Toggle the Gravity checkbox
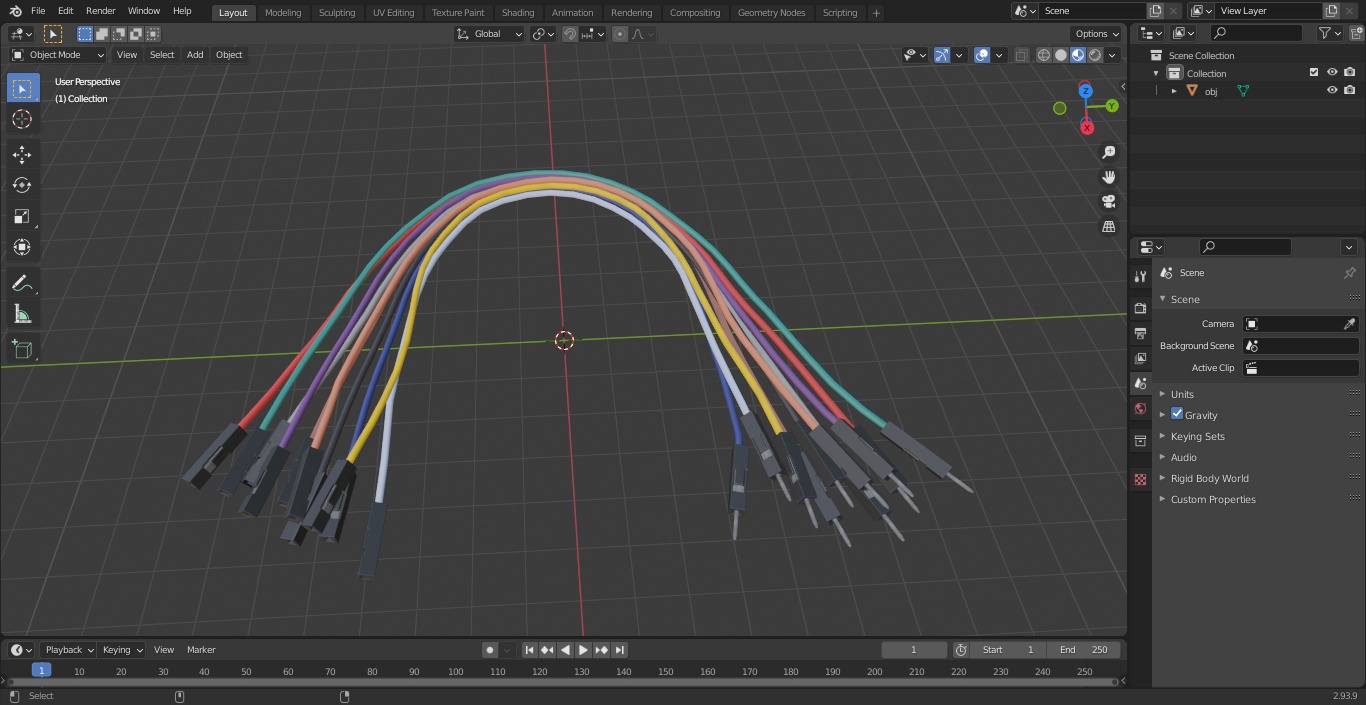Screen dimensions: 1366x705 pyautogui.click(x=1177, y=414)
